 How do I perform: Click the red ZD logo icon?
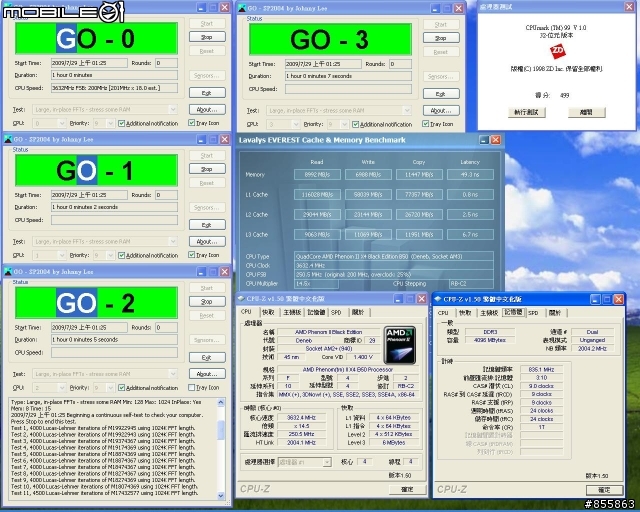click(558, 52)
